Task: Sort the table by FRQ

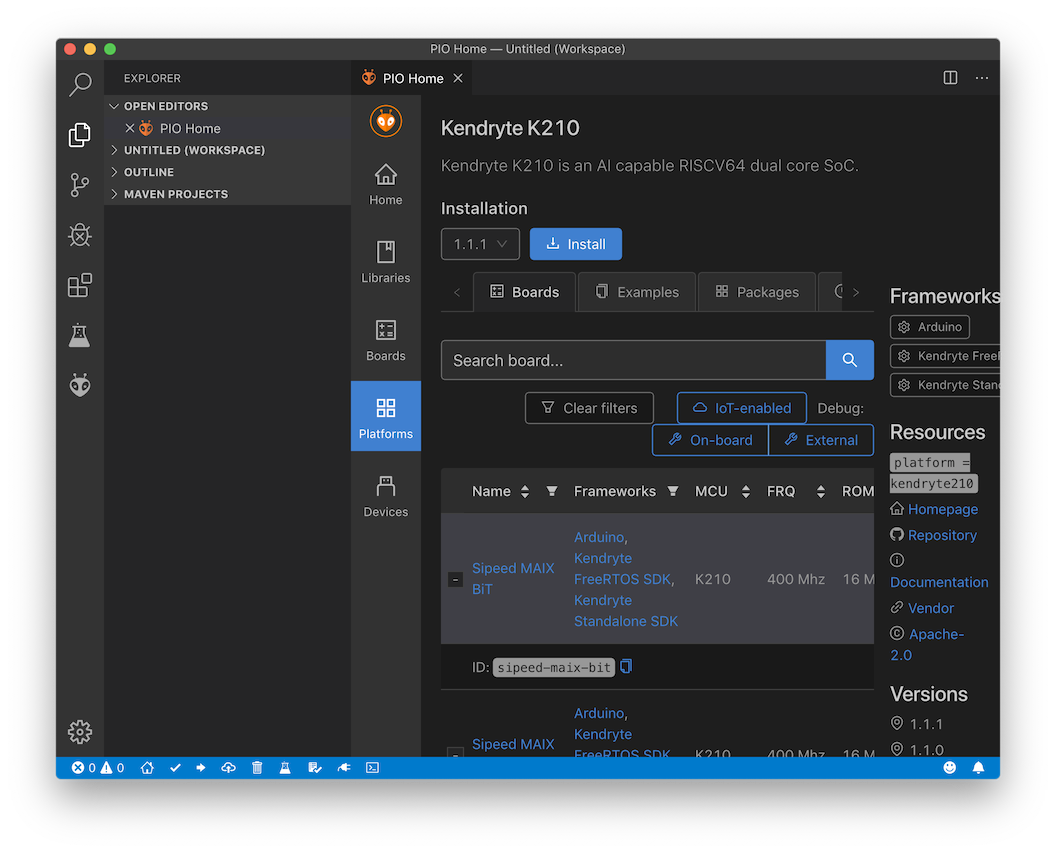Action: point(820,491)
